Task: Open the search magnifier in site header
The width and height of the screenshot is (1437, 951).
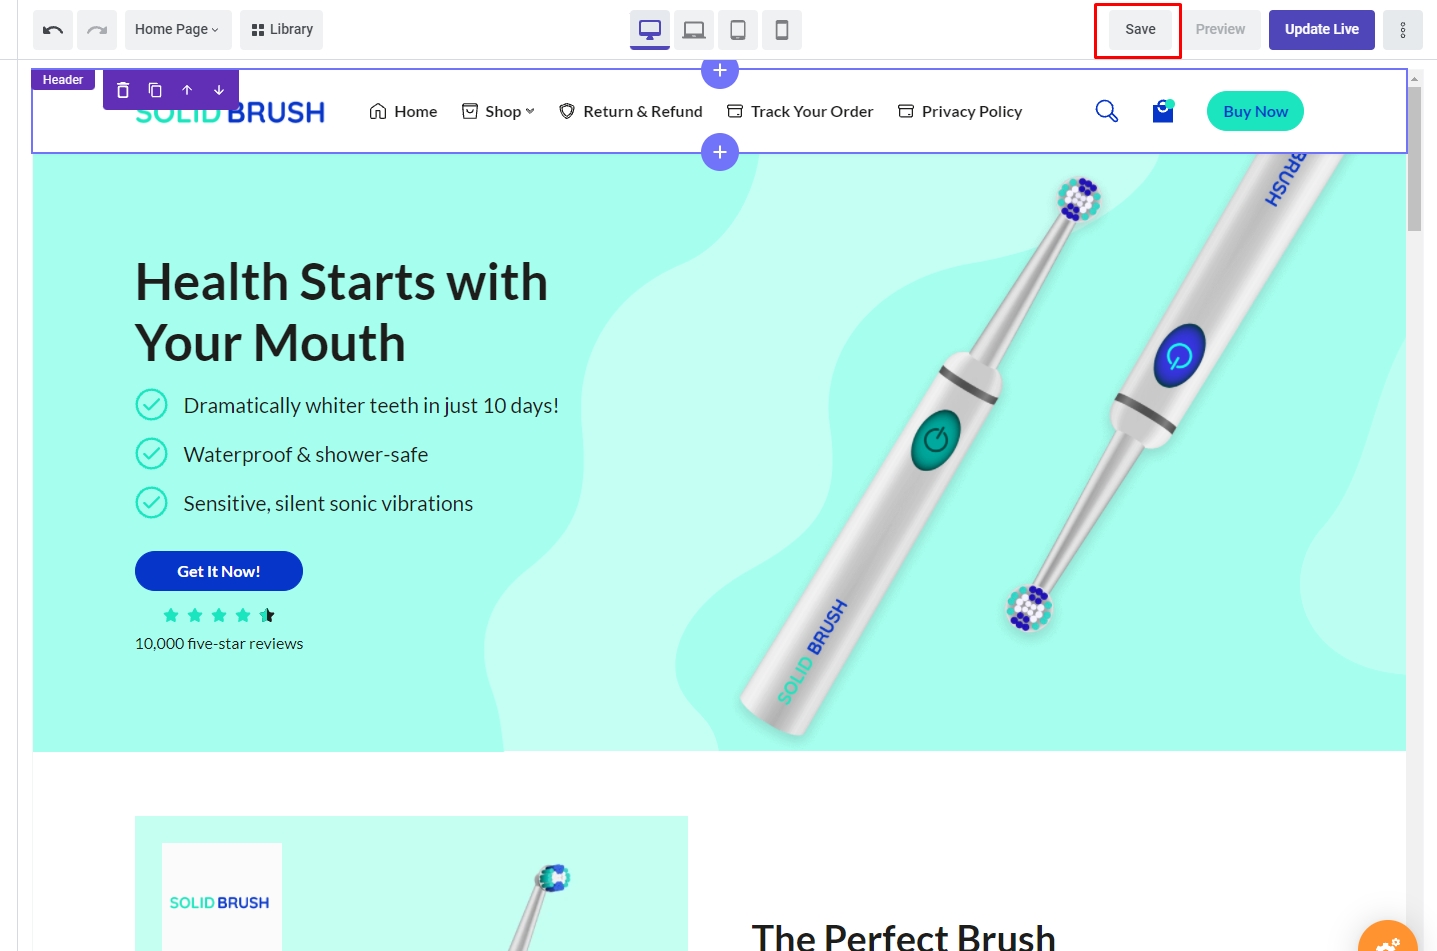Action: pyautogui.click(x=1107, y=111)
